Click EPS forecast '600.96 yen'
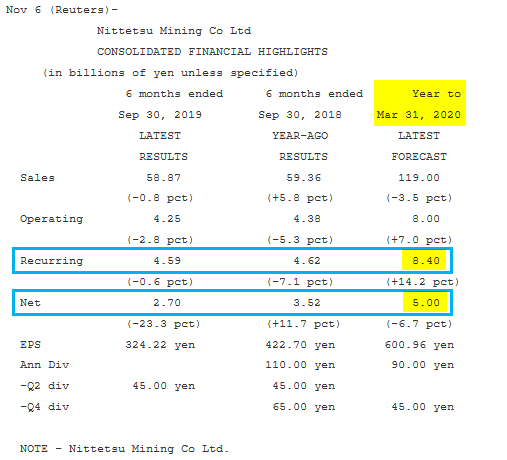 click(419, 345)
